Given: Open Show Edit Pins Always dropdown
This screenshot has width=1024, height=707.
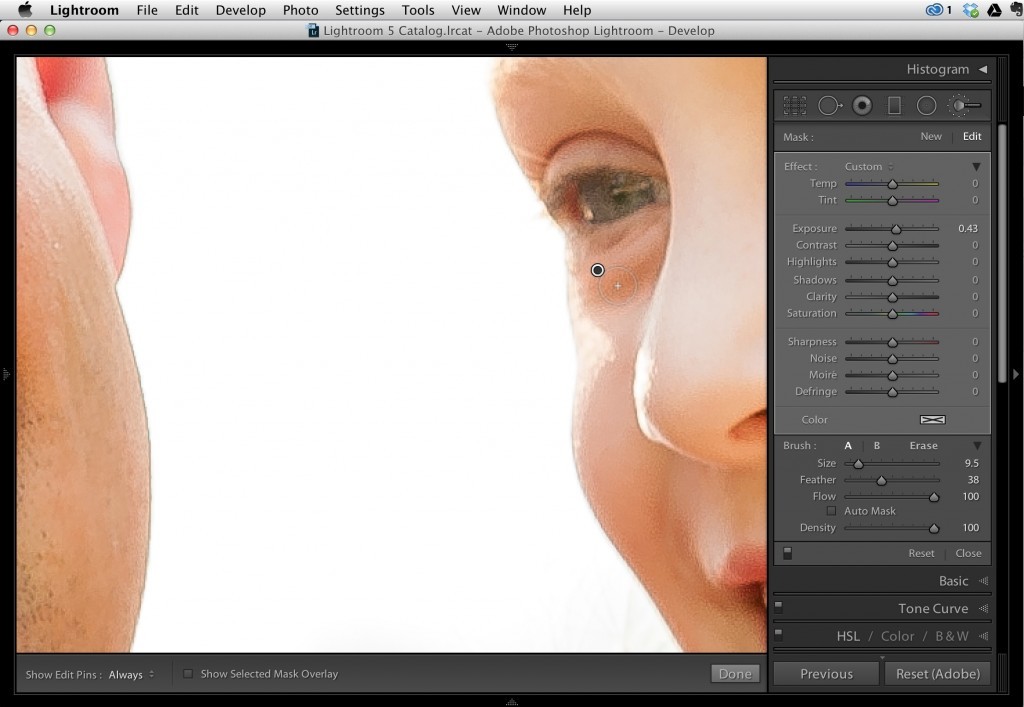Looking at the screenshot, I should pos(131,674).
